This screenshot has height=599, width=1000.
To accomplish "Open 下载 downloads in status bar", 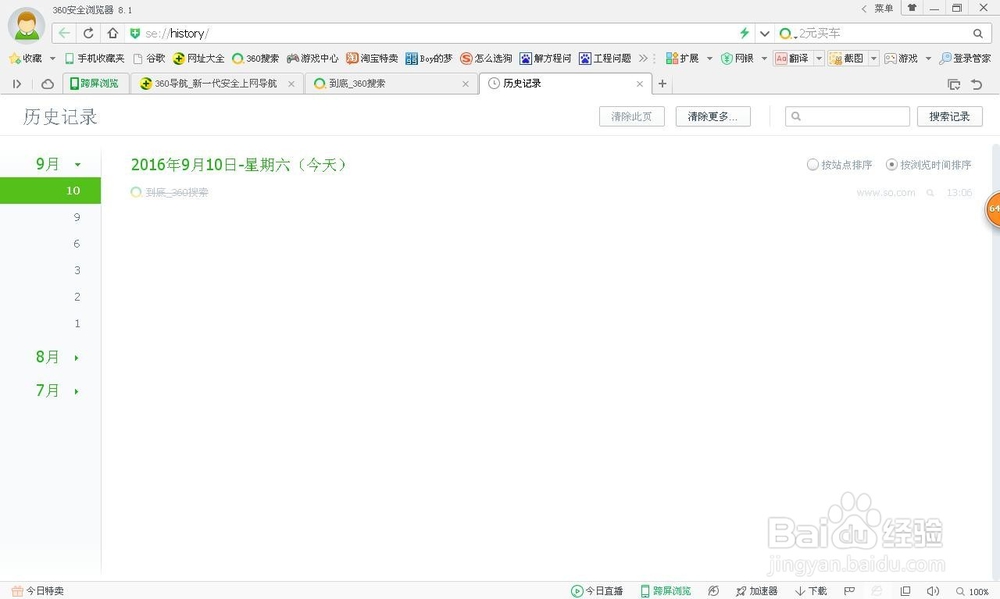I will [x=811, y=591].
